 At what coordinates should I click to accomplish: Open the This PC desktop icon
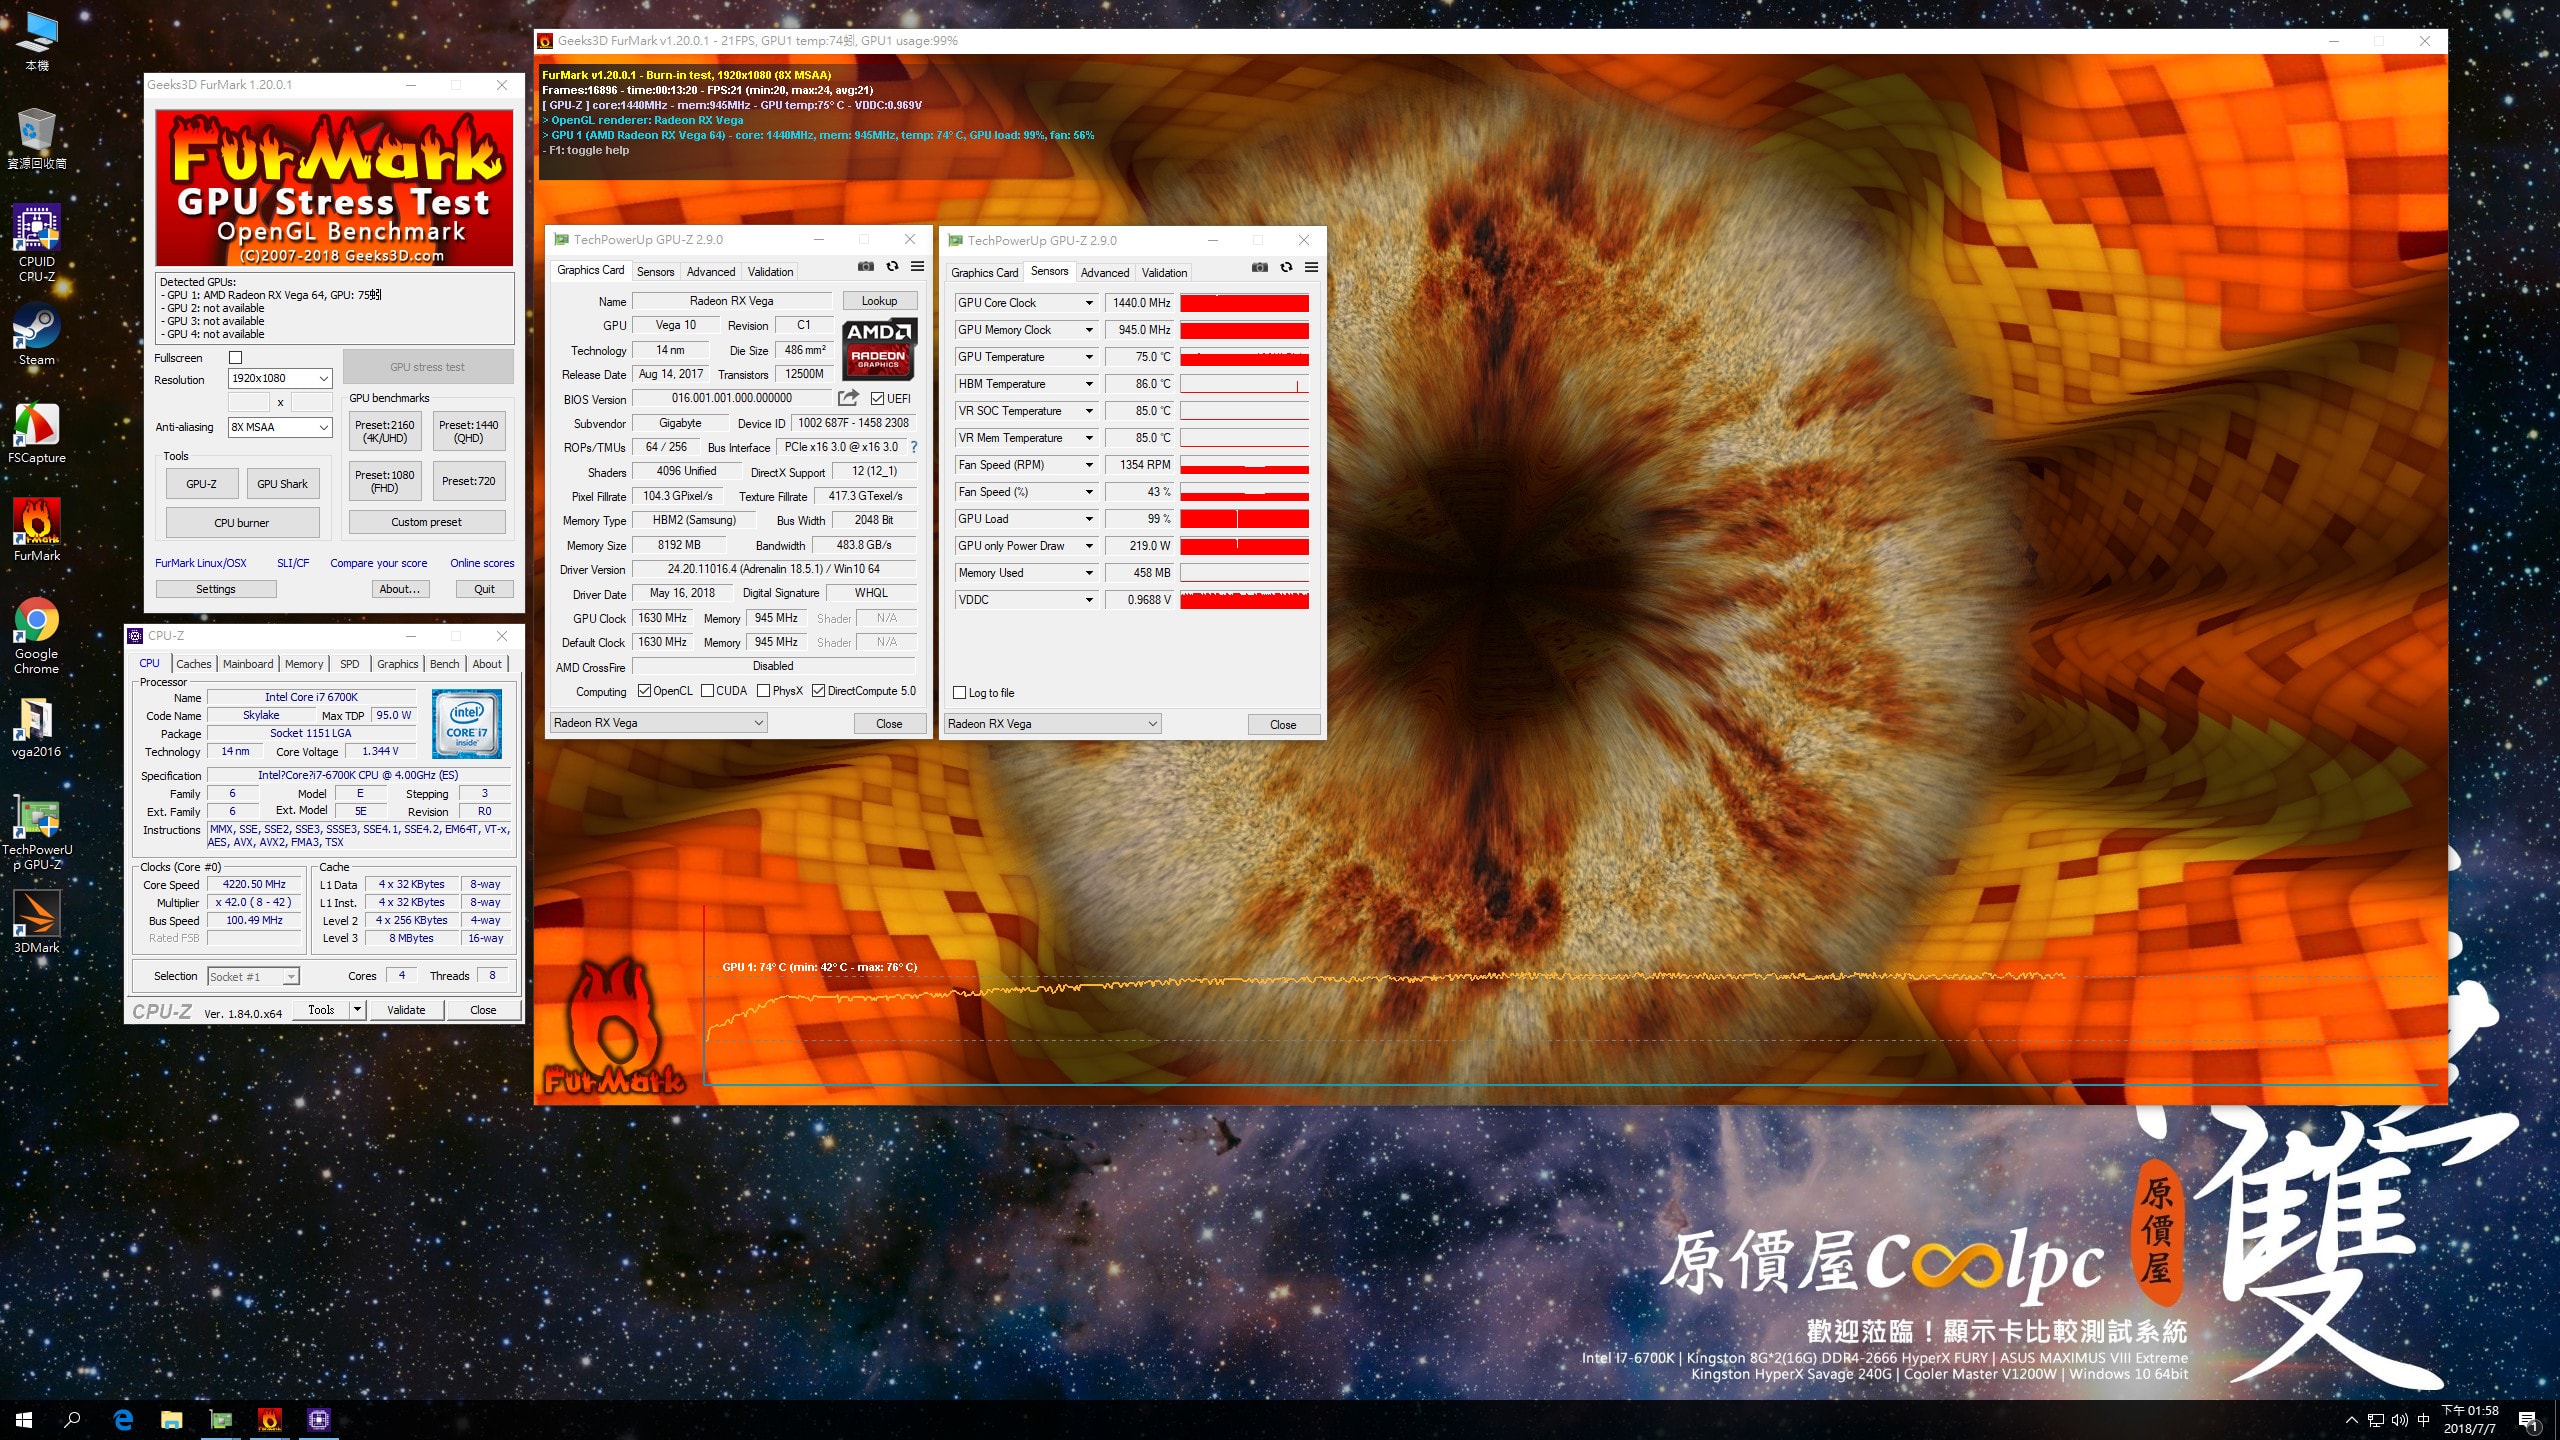(x=37, y=41)
